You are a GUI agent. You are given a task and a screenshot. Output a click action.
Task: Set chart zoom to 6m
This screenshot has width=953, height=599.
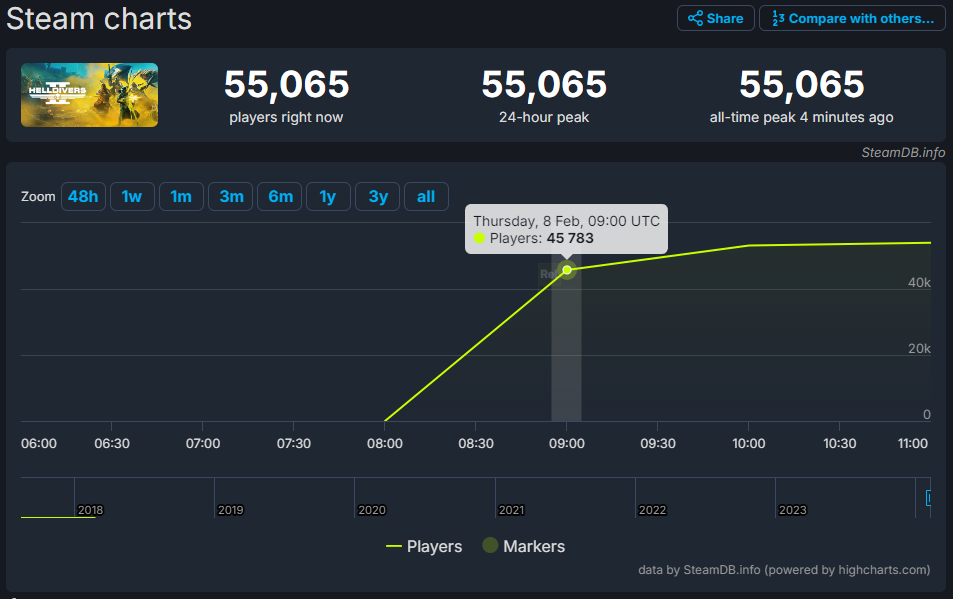[280, 197]
